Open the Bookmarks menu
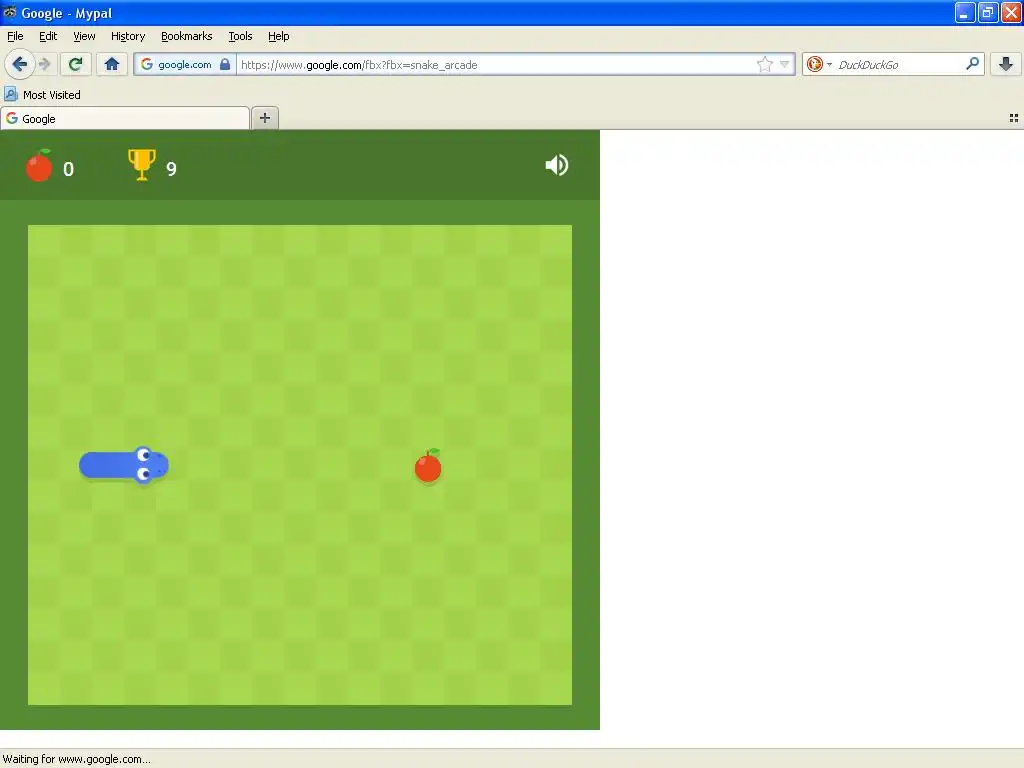1024x768 pixels. pyautogui.click(x=187, y=36)
